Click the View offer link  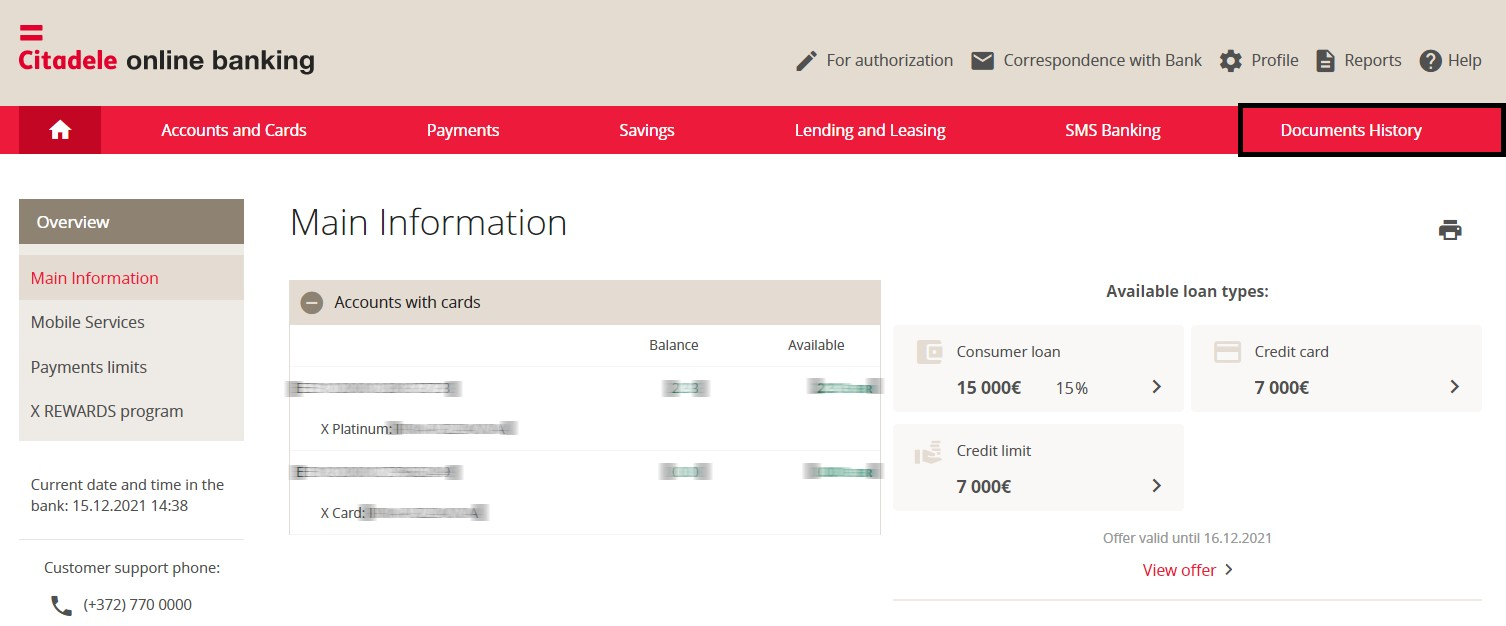pos(1180,570)
